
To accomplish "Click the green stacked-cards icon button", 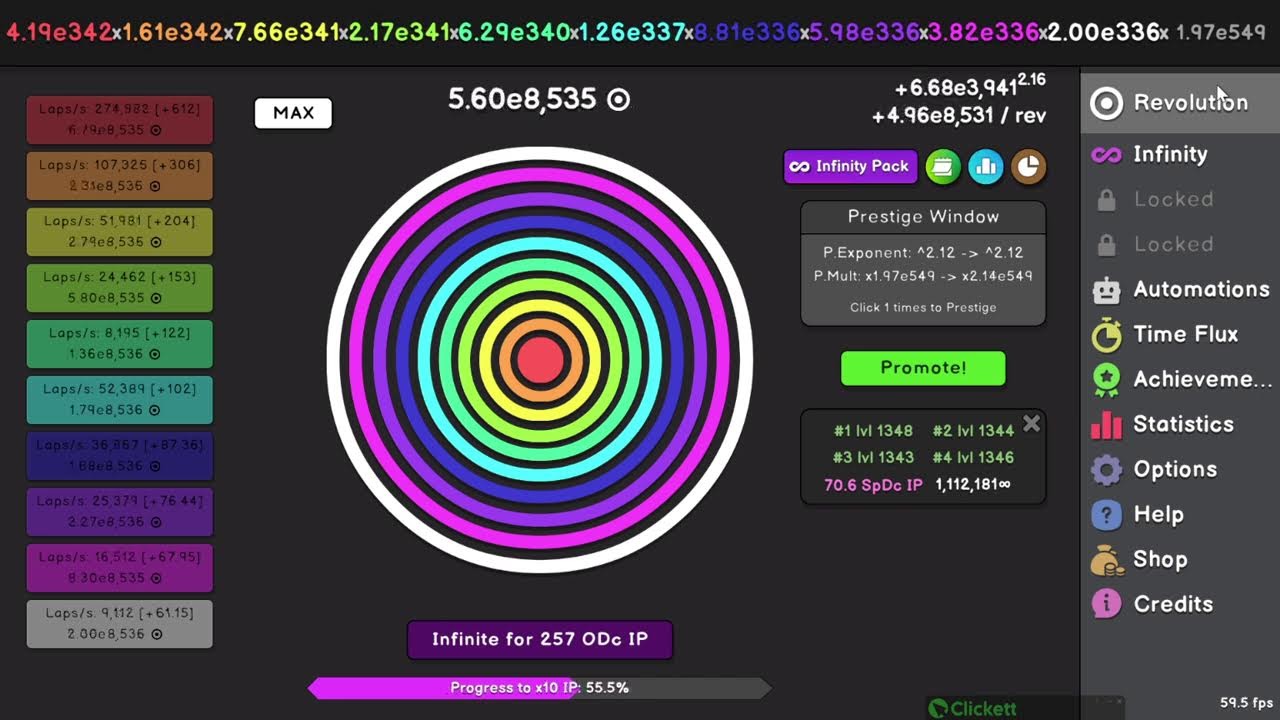I will (x=942, y=167).
